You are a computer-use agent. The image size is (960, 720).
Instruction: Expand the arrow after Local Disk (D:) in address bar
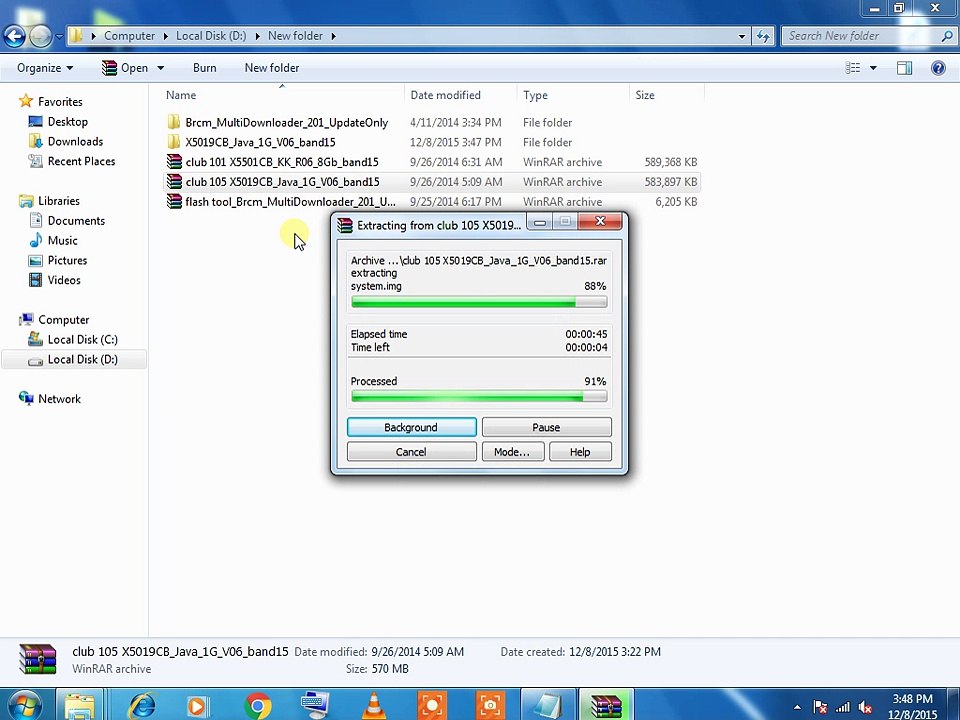pyautogui.click(x=257, y=36)
